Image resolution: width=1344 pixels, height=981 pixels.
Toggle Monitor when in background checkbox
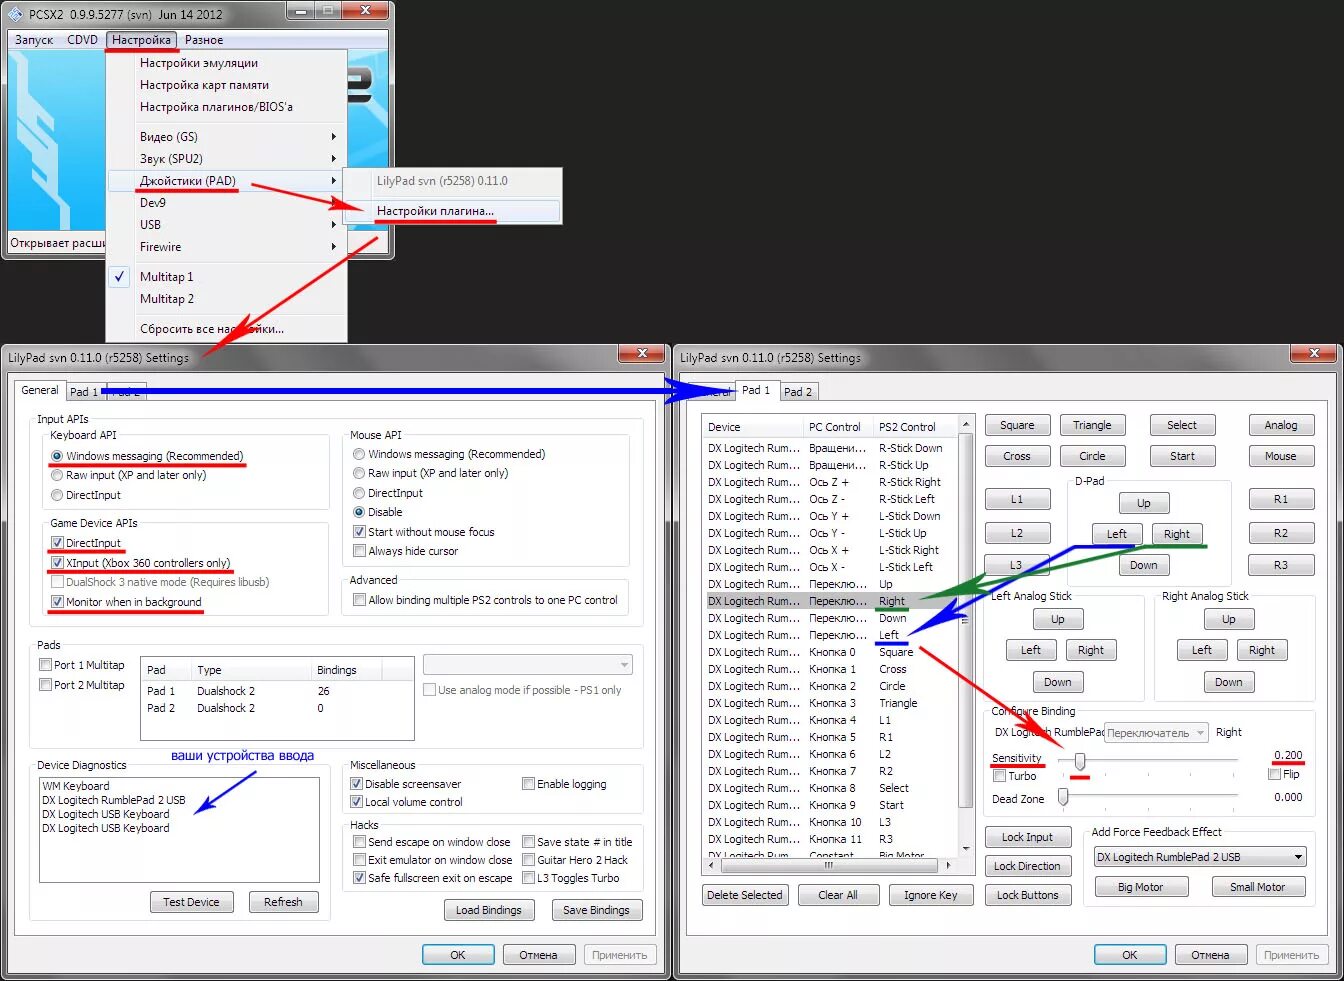pyautogui.click(x=57, y=602)
